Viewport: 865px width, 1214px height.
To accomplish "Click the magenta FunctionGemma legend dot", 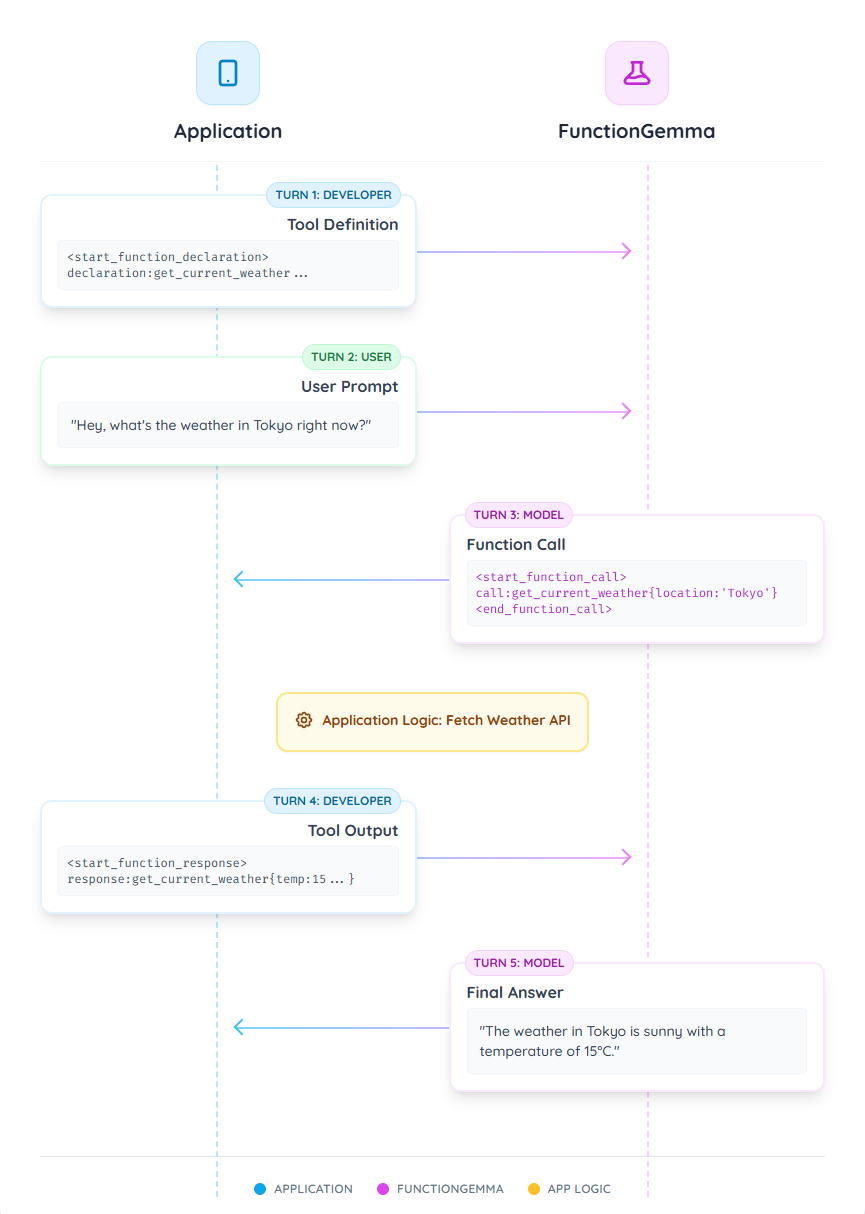I will point(382,1189).
